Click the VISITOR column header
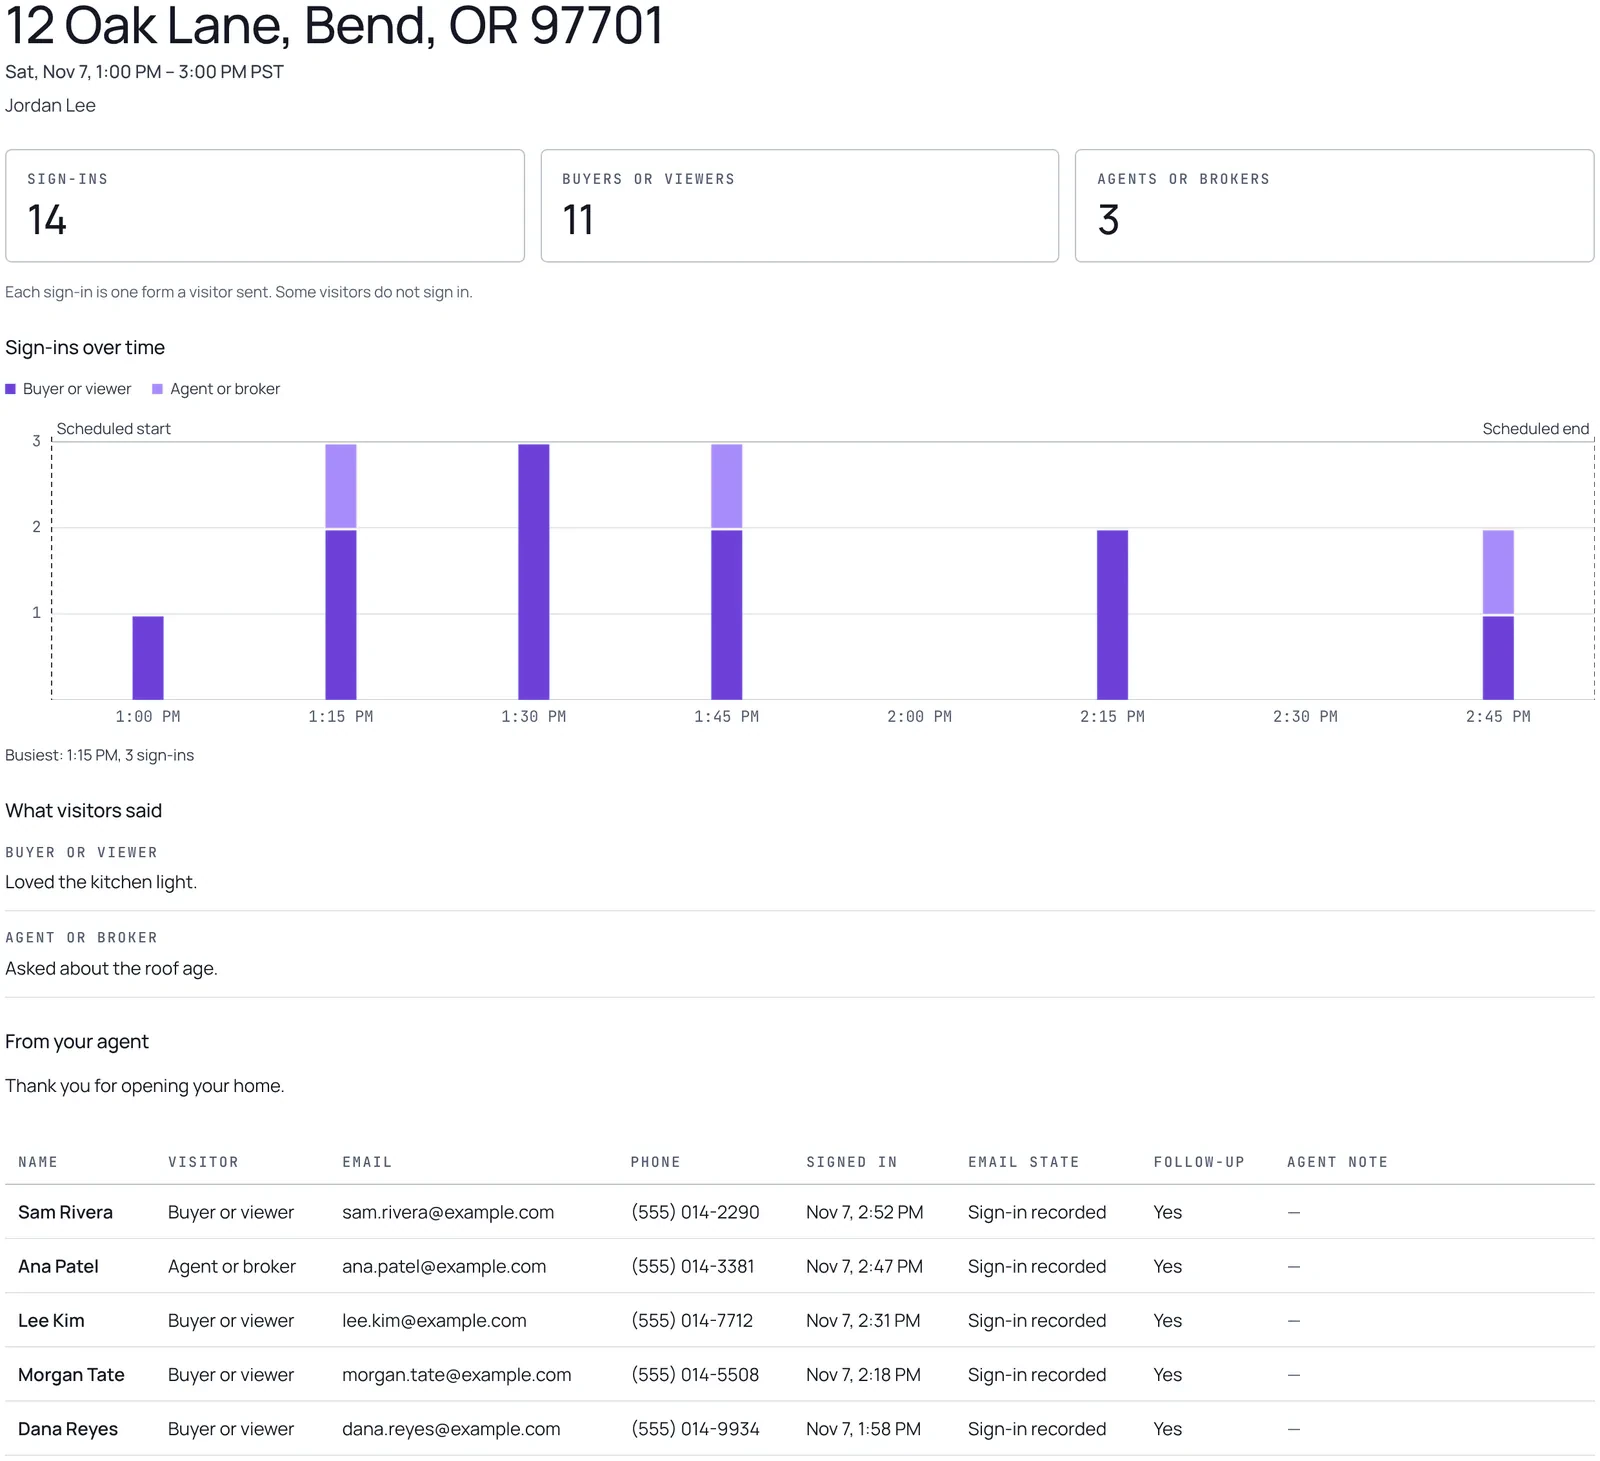The height and width of the screenshot is (1461, 1600). click(203, 1162)
